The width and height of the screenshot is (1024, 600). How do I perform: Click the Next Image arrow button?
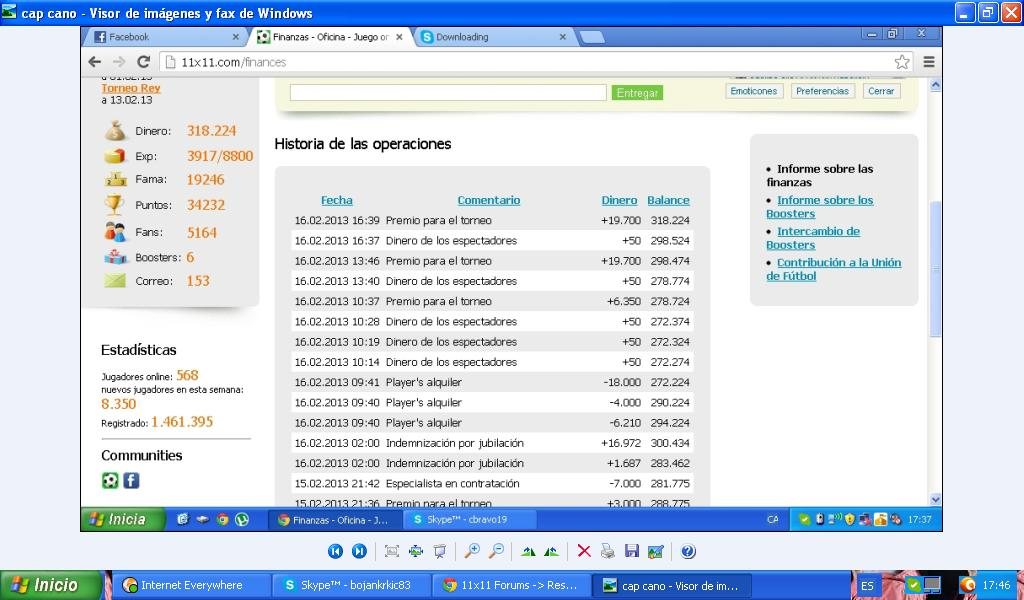coord(359,551)
